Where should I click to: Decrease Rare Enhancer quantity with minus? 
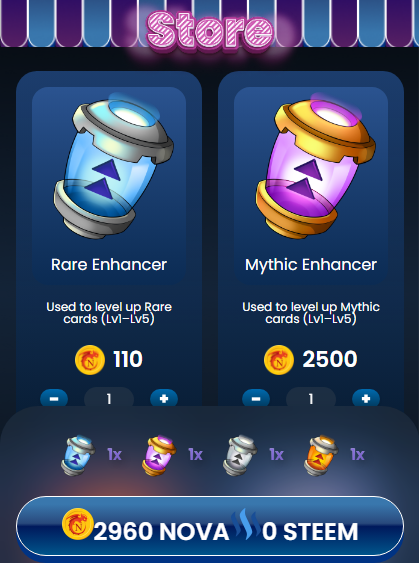click(x=54, y=398)
